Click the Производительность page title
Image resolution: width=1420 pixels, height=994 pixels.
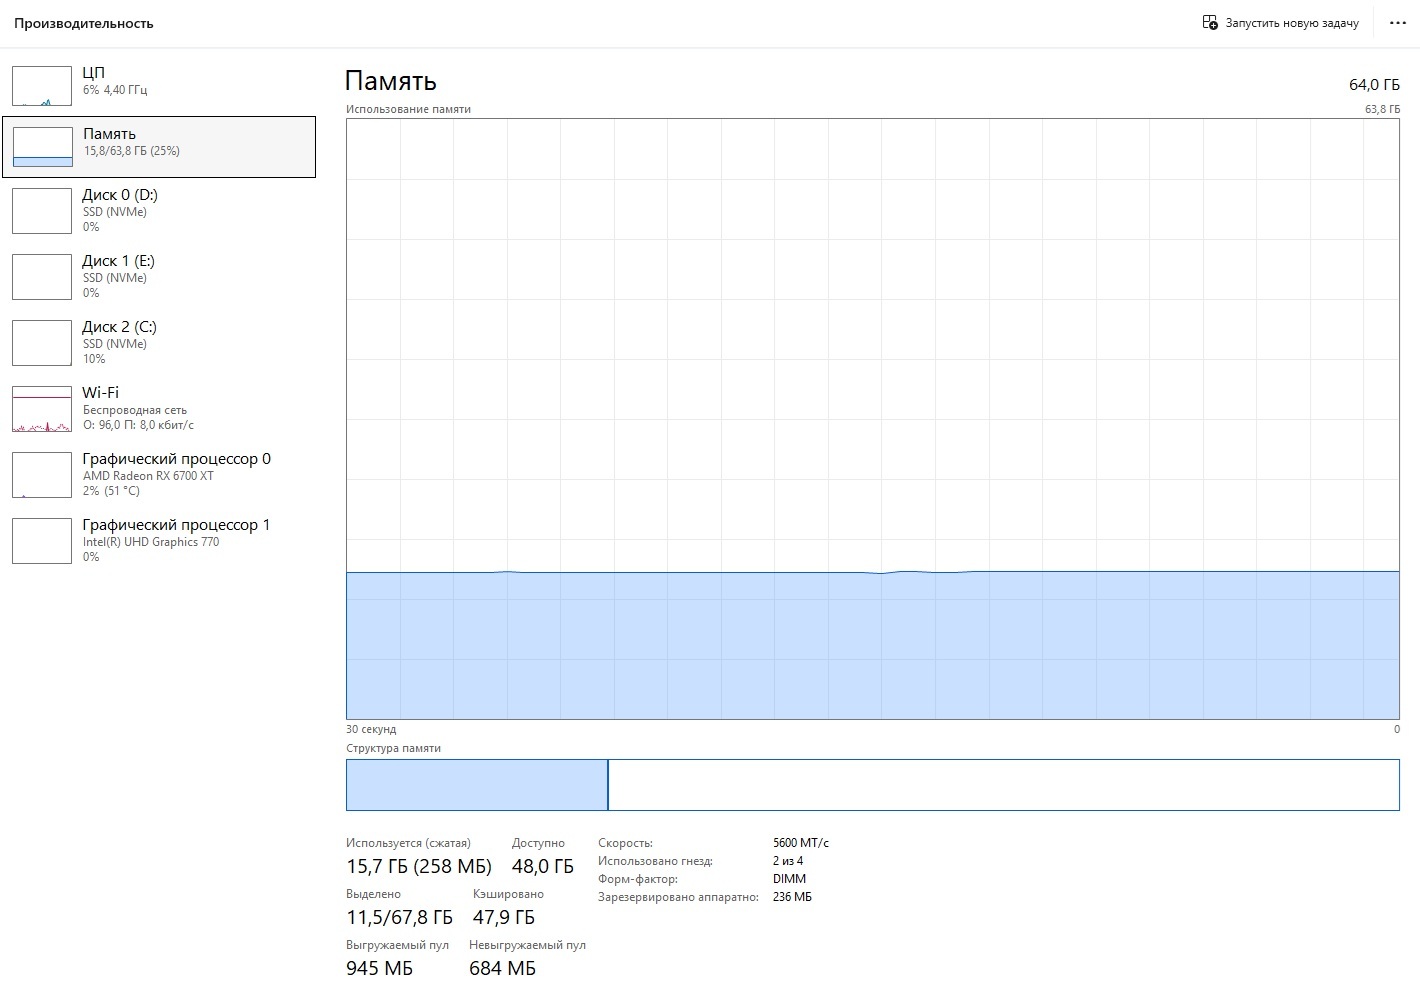(x=84, y=23)
